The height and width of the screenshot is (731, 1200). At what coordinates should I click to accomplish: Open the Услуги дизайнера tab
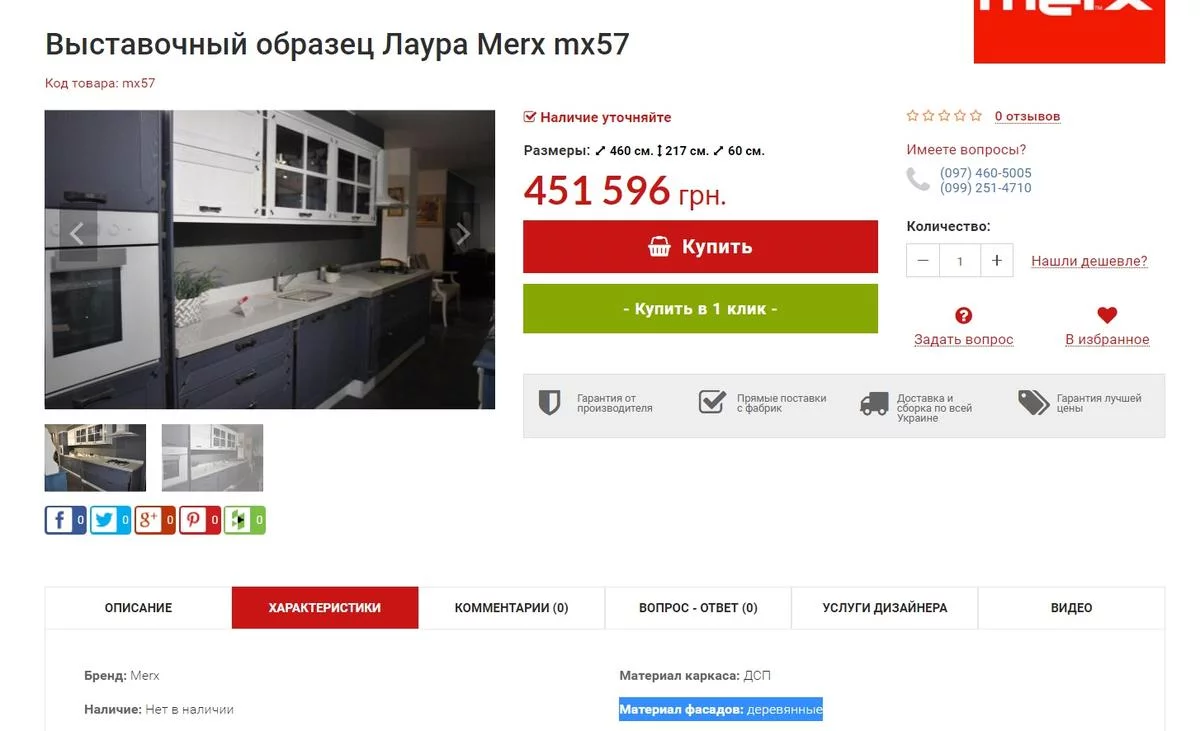(x=885, y=608)
